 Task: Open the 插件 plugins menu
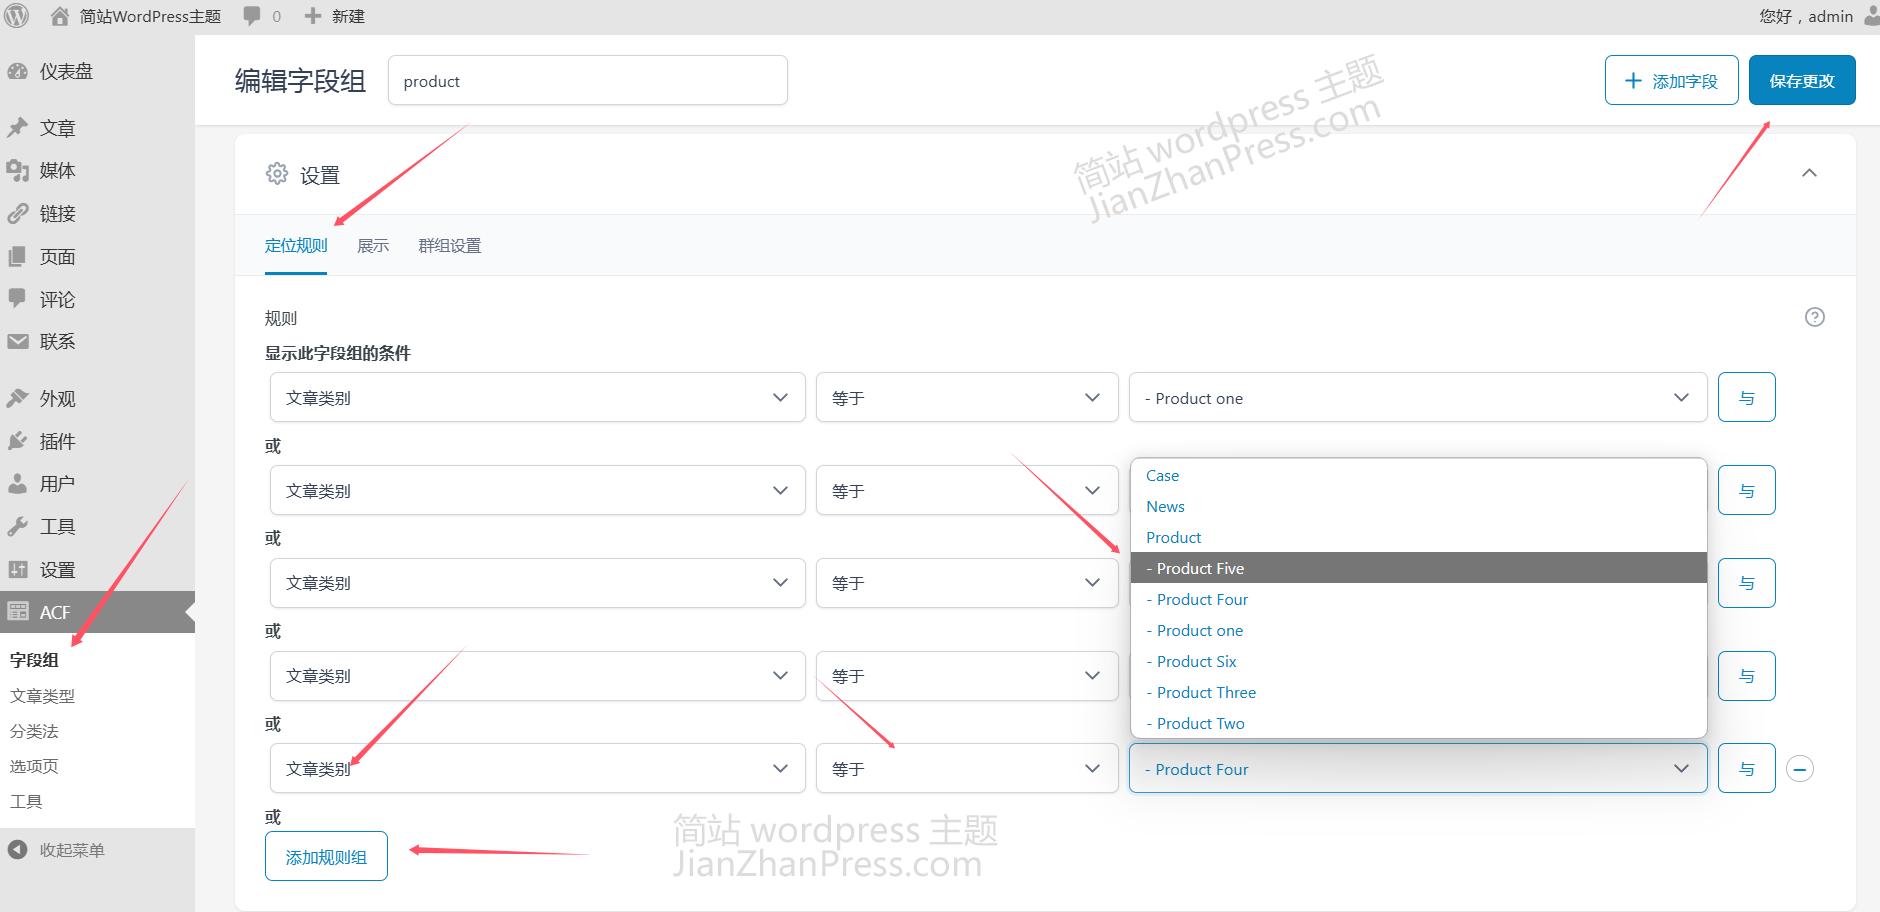pyautogui.click(x=57, y=441)
